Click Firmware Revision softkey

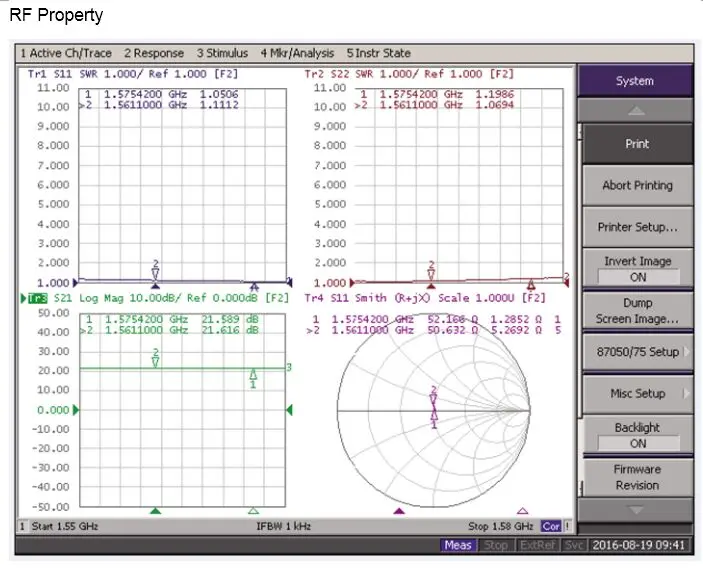(637, 477)
